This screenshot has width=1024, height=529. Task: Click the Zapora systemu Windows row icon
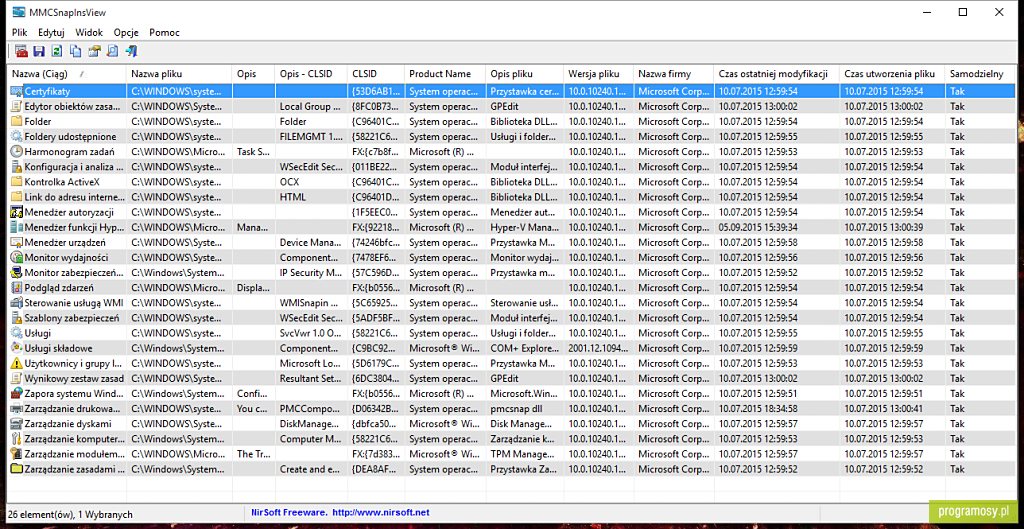point(16,393)
